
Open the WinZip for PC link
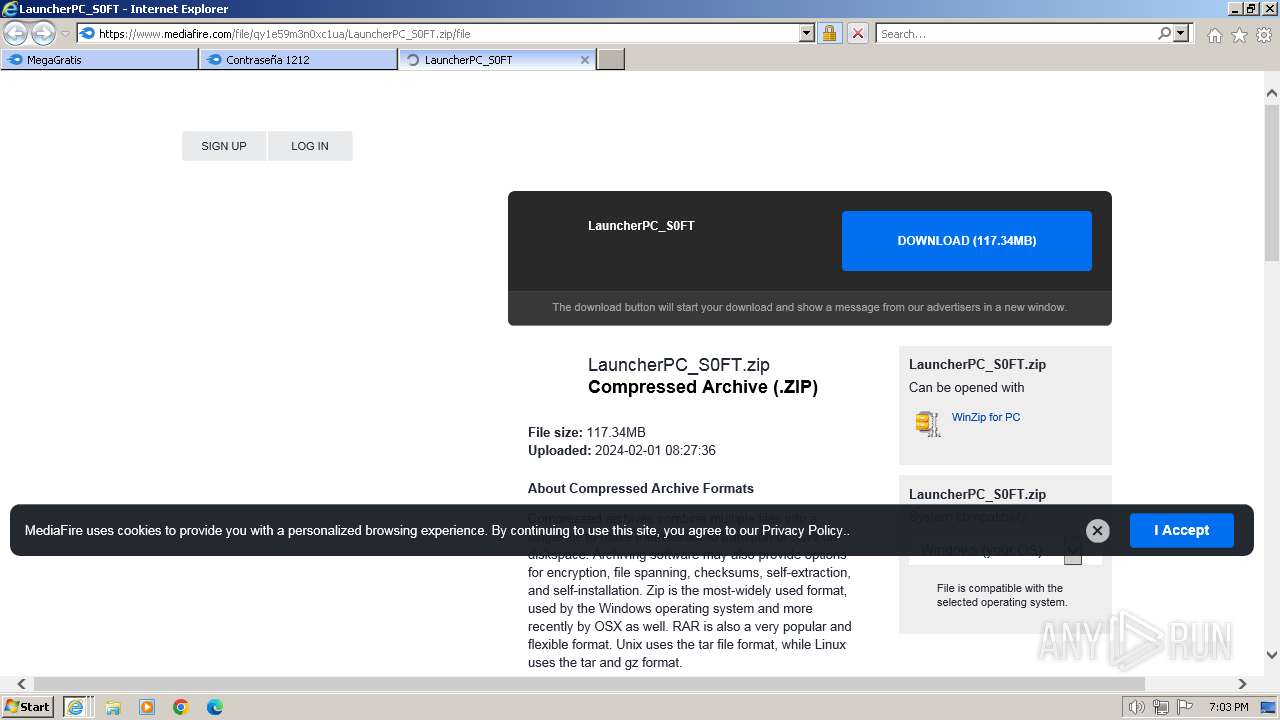(x=986, y=417)
